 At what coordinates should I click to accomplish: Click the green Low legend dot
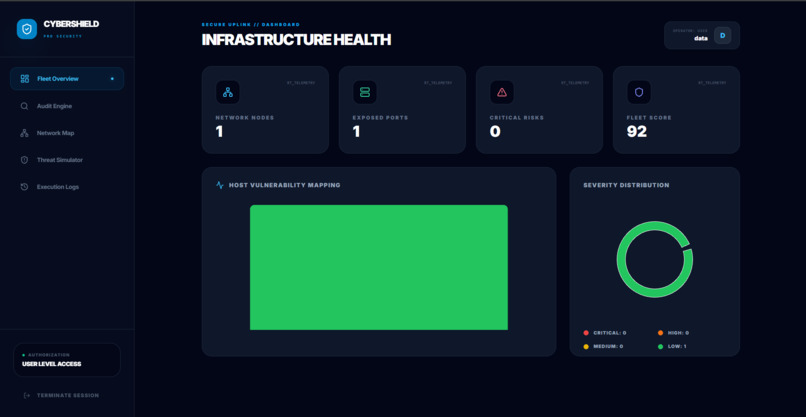[661, 347]
